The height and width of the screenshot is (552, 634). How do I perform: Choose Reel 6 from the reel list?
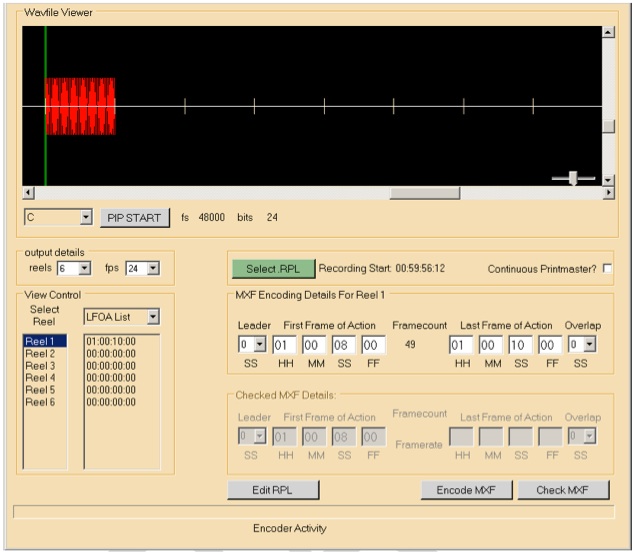(x=40, y=402)
